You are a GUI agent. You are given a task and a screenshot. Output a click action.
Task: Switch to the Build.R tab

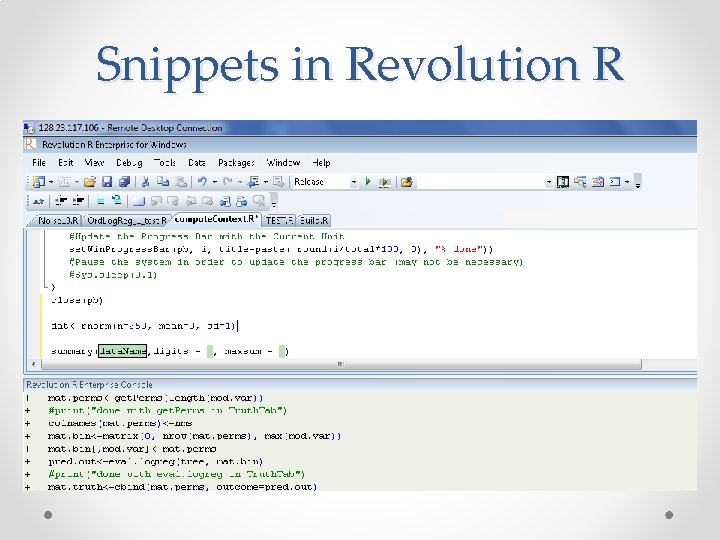[314, 221]
